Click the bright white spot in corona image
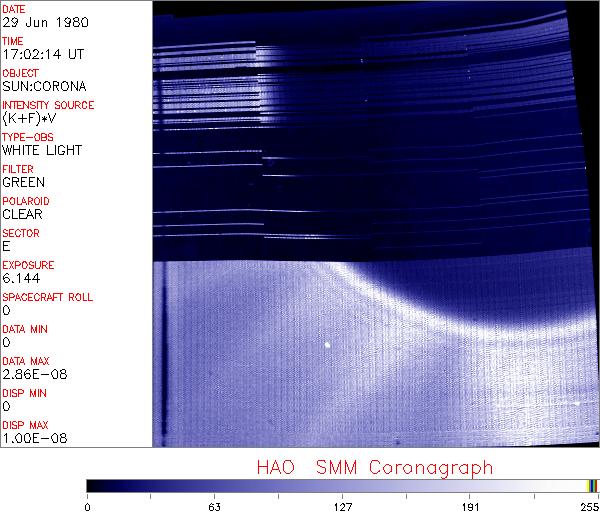600x512 pixels. click(327, 346)
